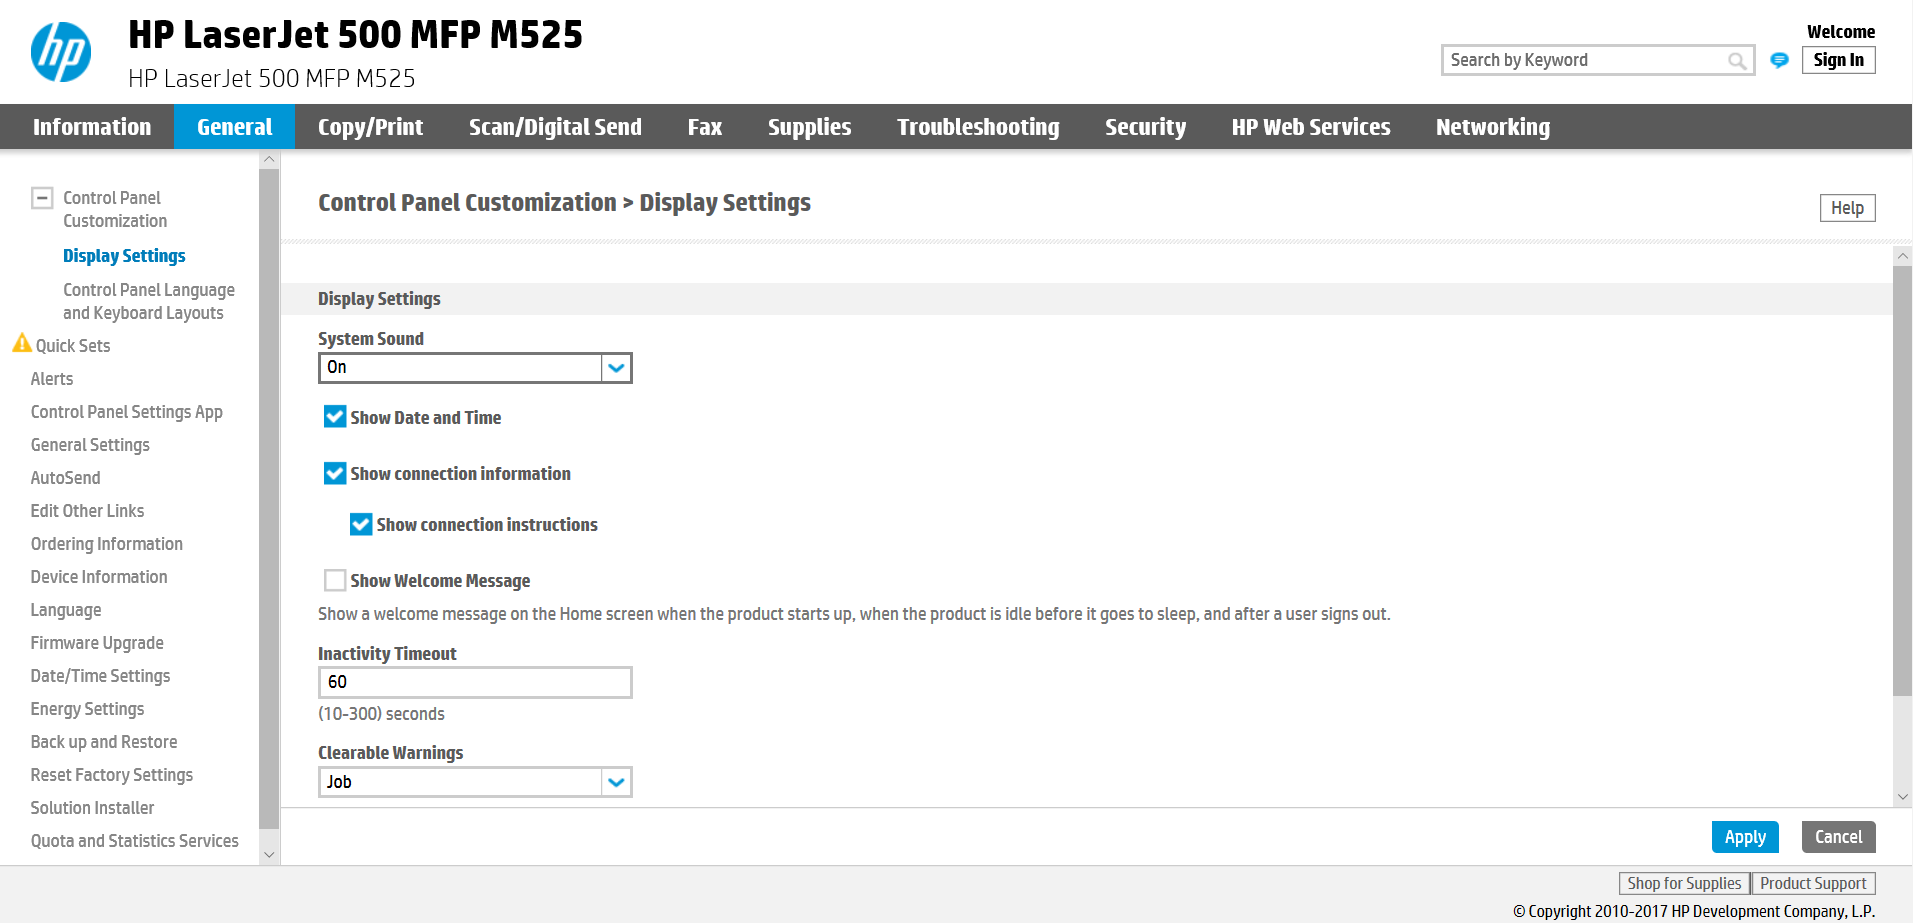Click the main content scrollbar down arrow
This screenshot has height=923, width=1913.
click(x=1902, y=797)
